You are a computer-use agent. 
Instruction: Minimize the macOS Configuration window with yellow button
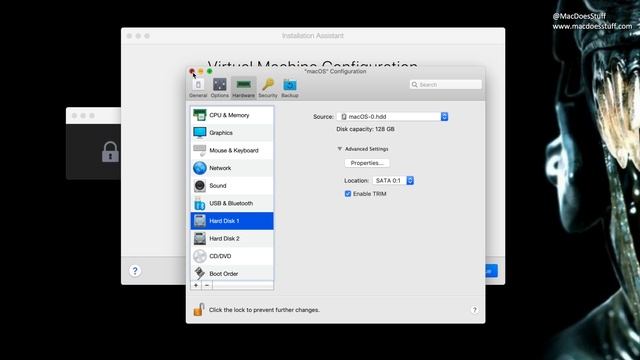pos(201,71)
